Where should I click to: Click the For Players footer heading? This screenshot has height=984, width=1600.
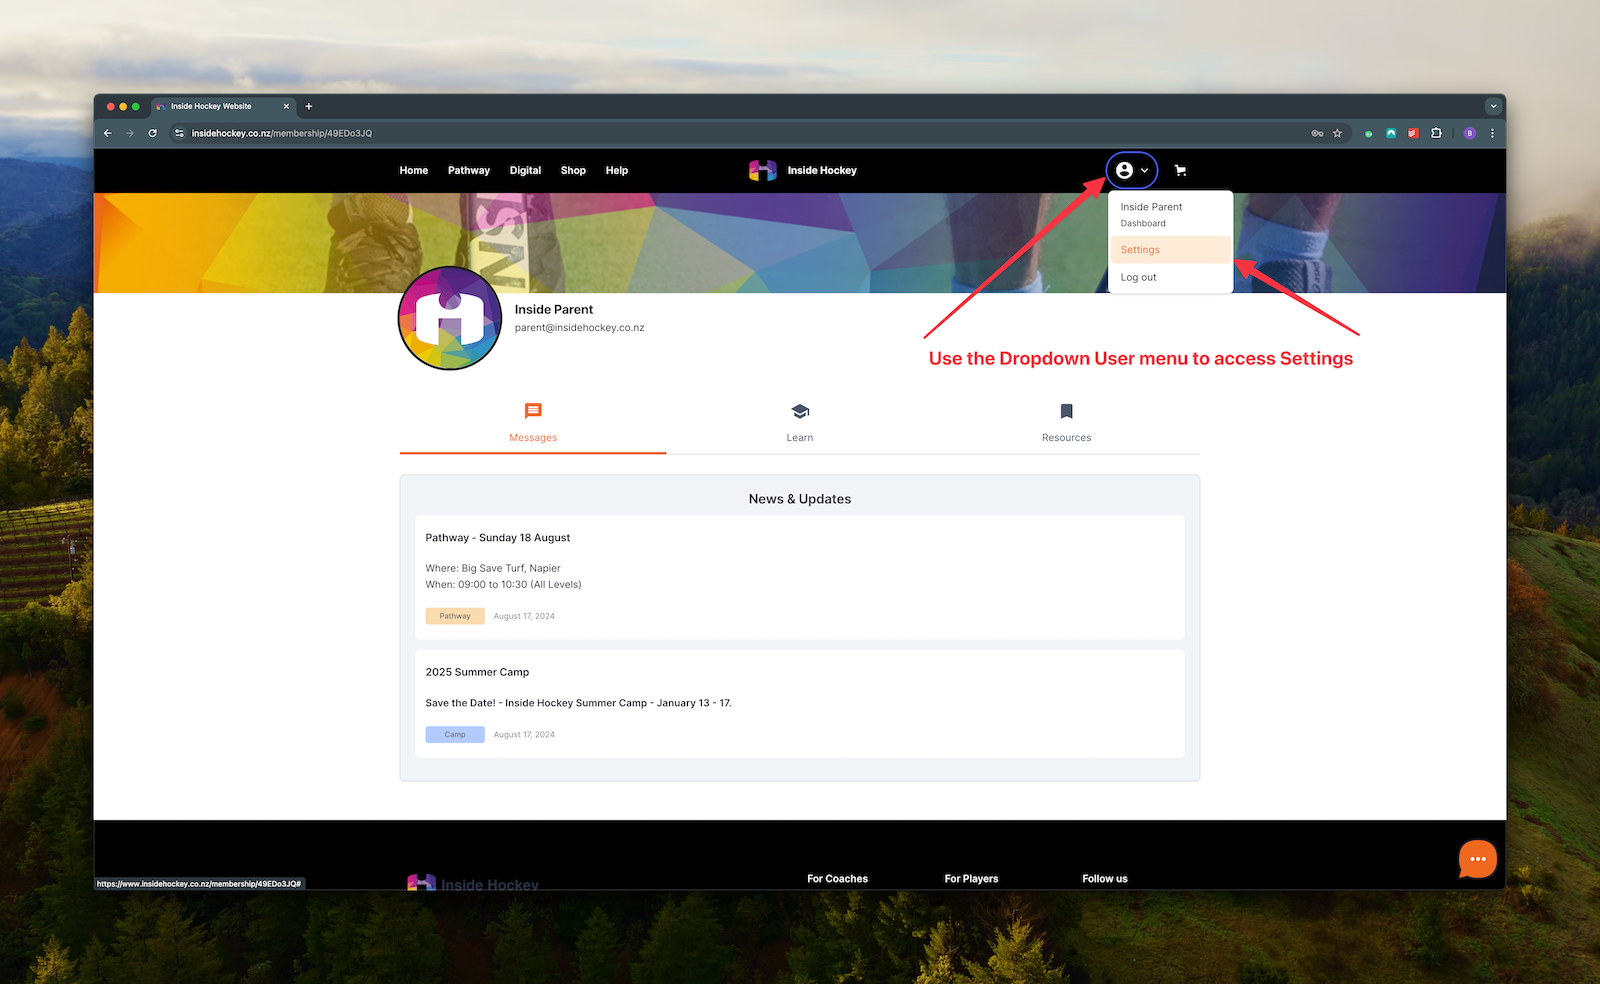(x=972, y=879)
